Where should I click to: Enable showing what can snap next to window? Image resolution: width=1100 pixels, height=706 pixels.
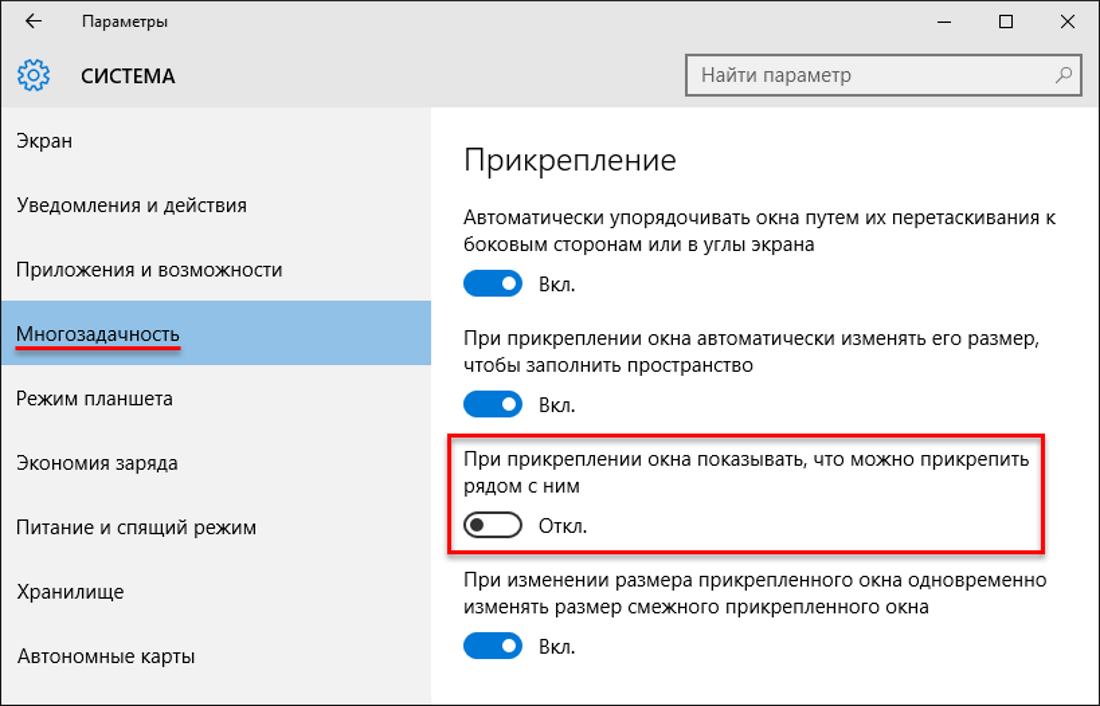[493, 525]
